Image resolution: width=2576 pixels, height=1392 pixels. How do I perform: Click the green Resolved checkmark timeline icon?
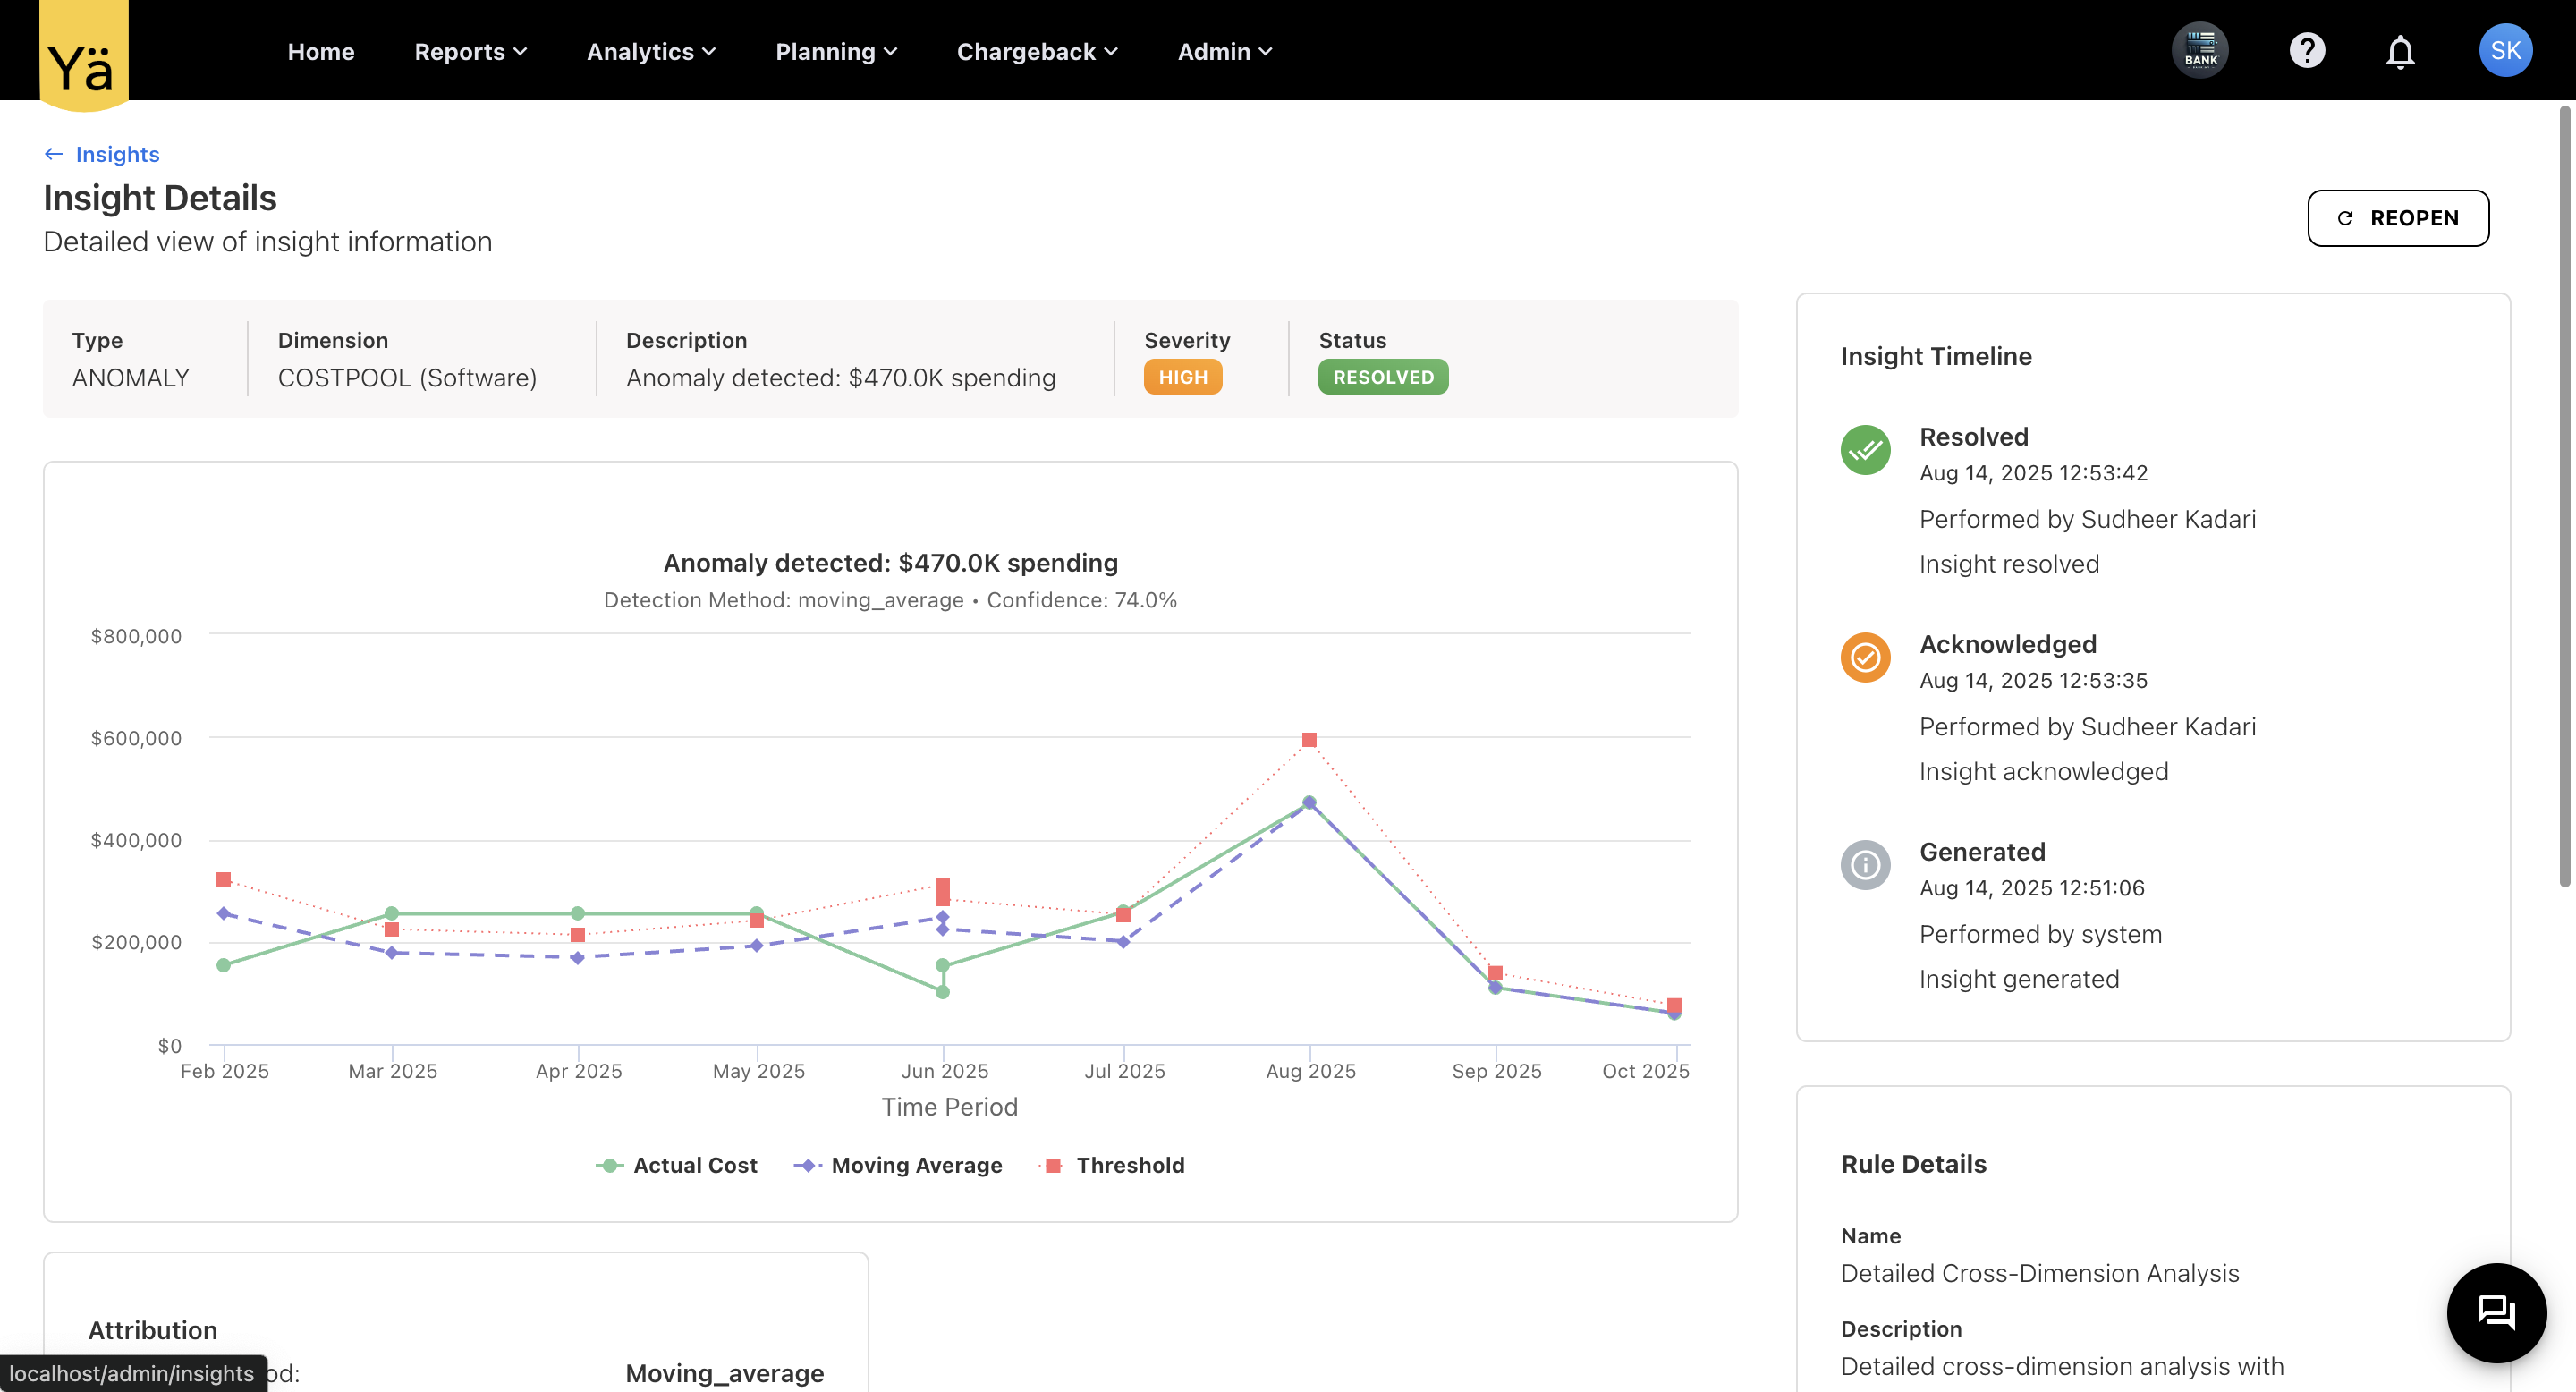1864,450
